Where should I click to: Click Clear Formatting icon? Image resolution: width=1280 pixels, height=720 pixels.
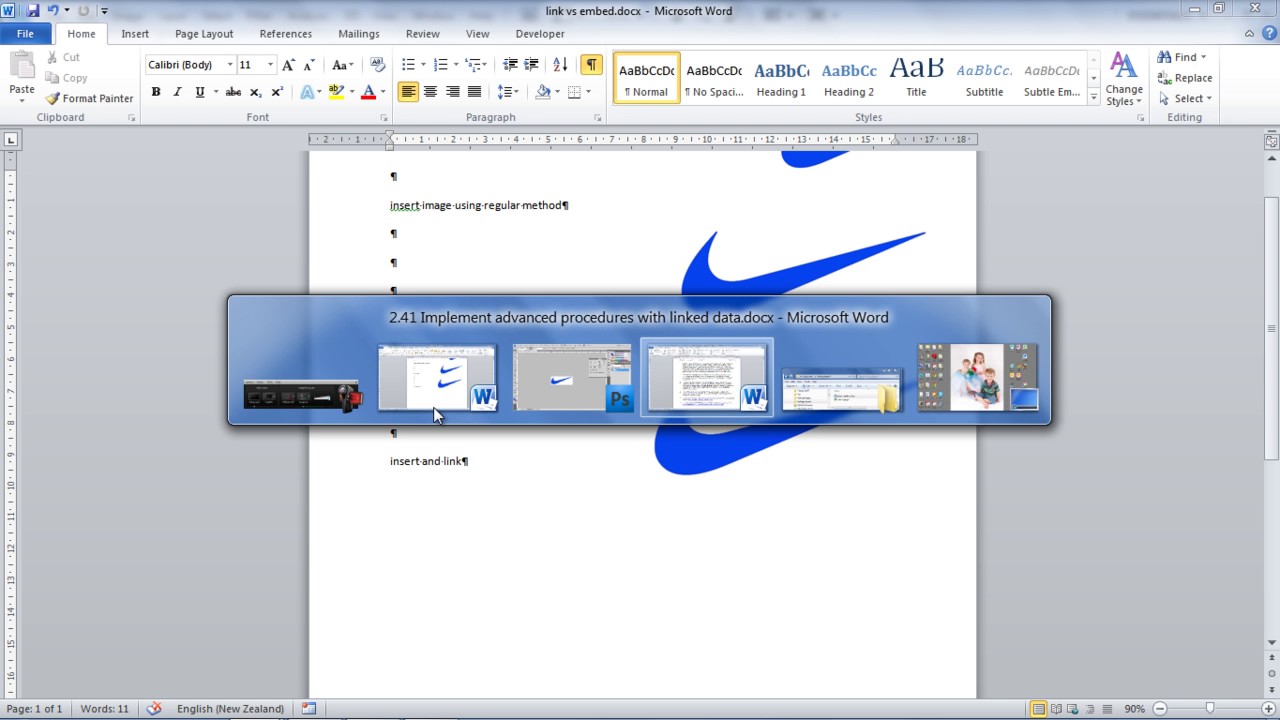click(x=377, y=65)
